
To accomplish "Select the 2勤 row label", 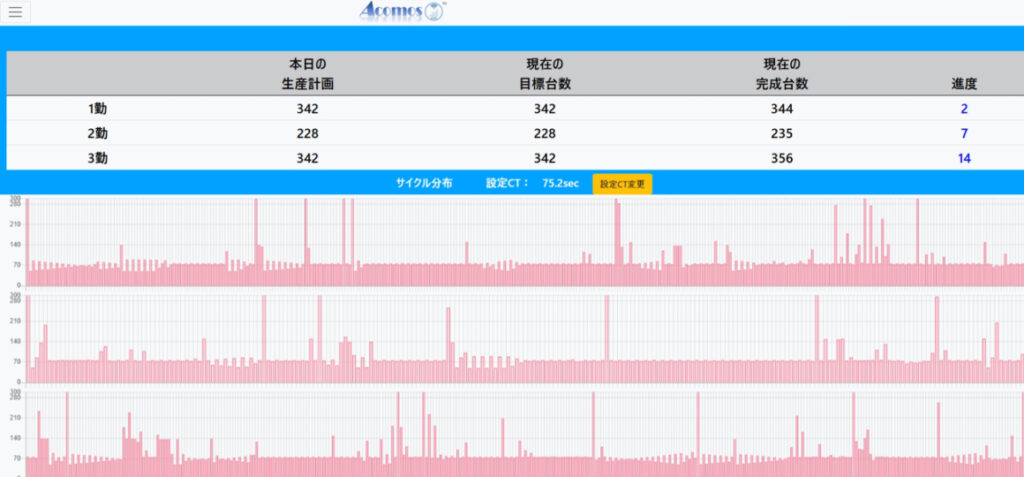I will coord(97,133).
